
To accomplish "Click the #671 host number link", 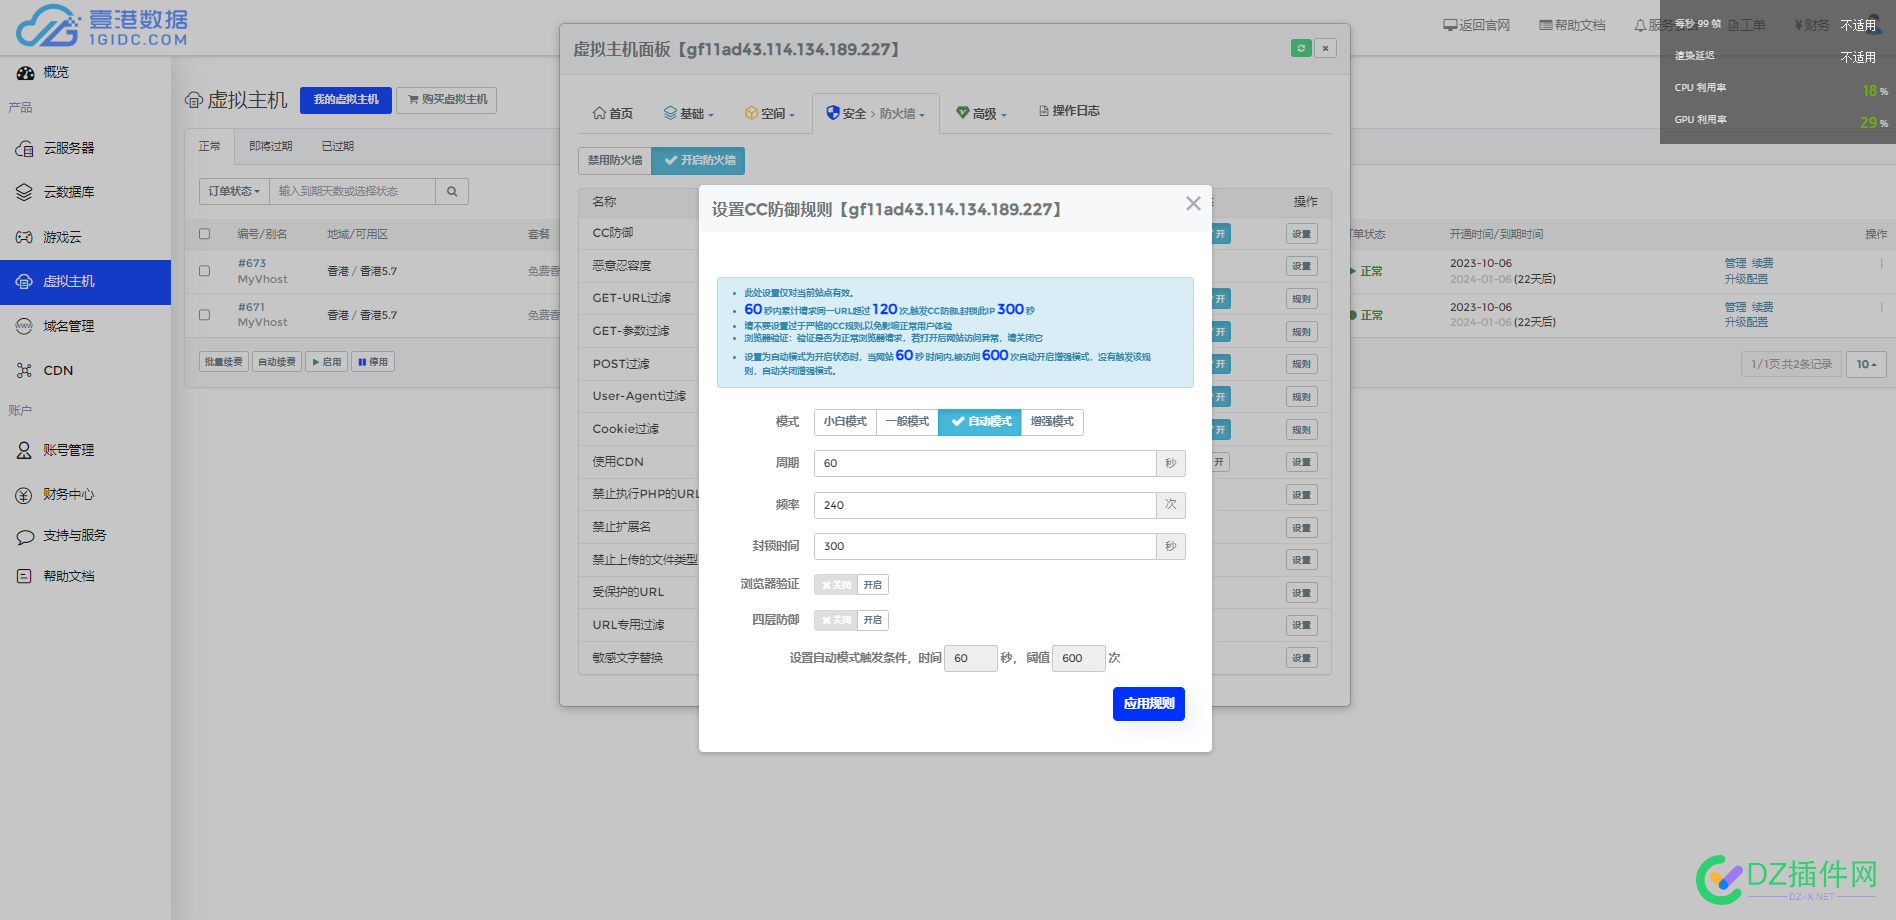I will [x=251, y=308].
